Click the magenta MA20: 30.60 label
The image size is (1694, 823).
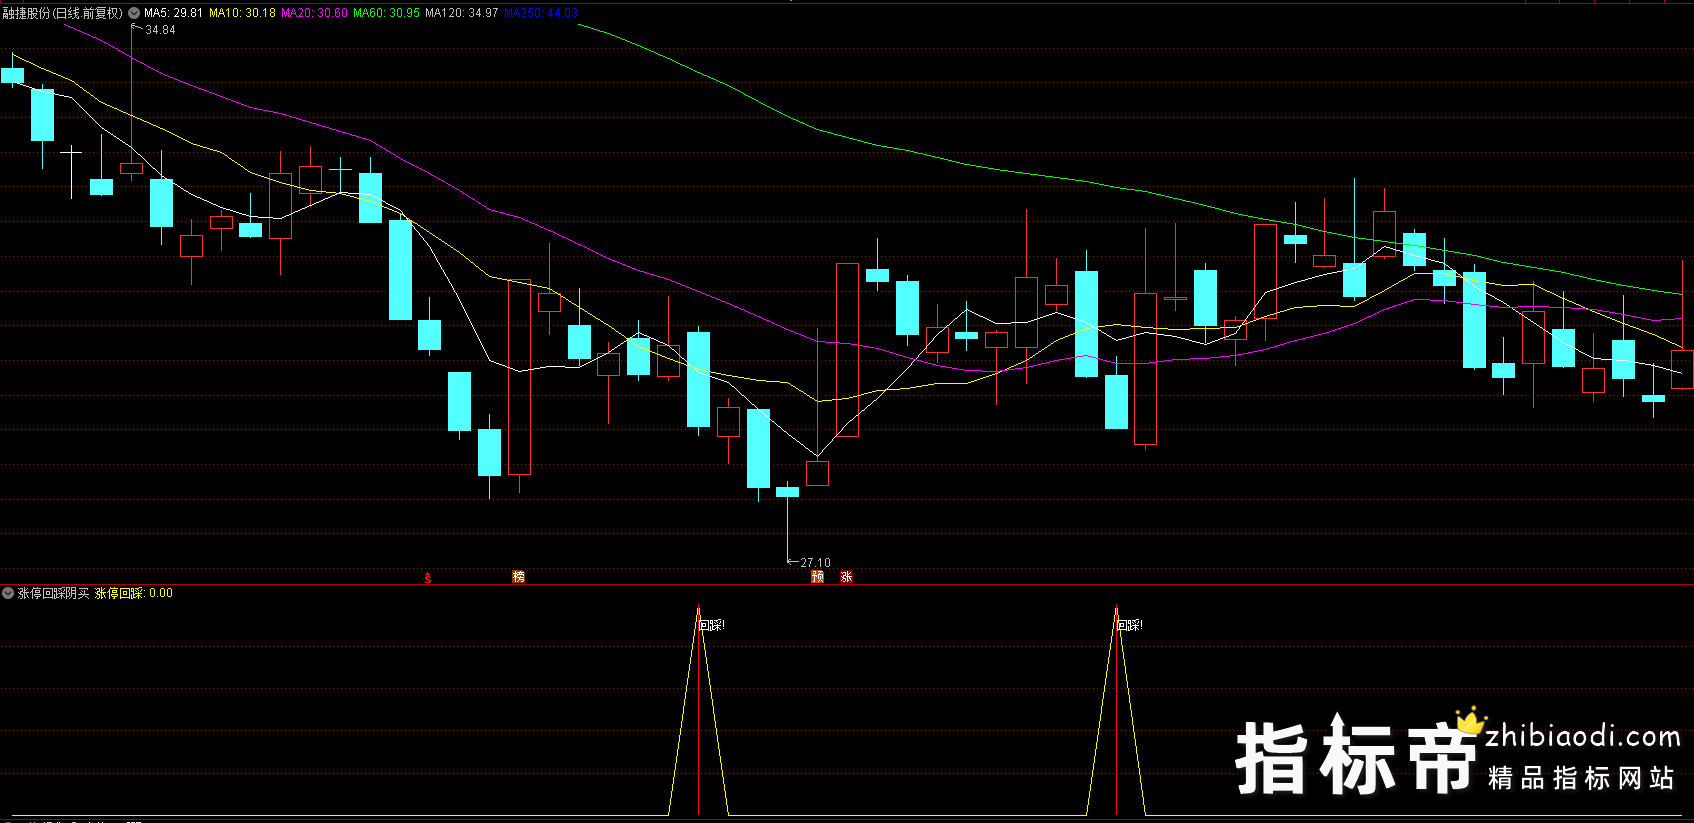(x=315, y=13)
